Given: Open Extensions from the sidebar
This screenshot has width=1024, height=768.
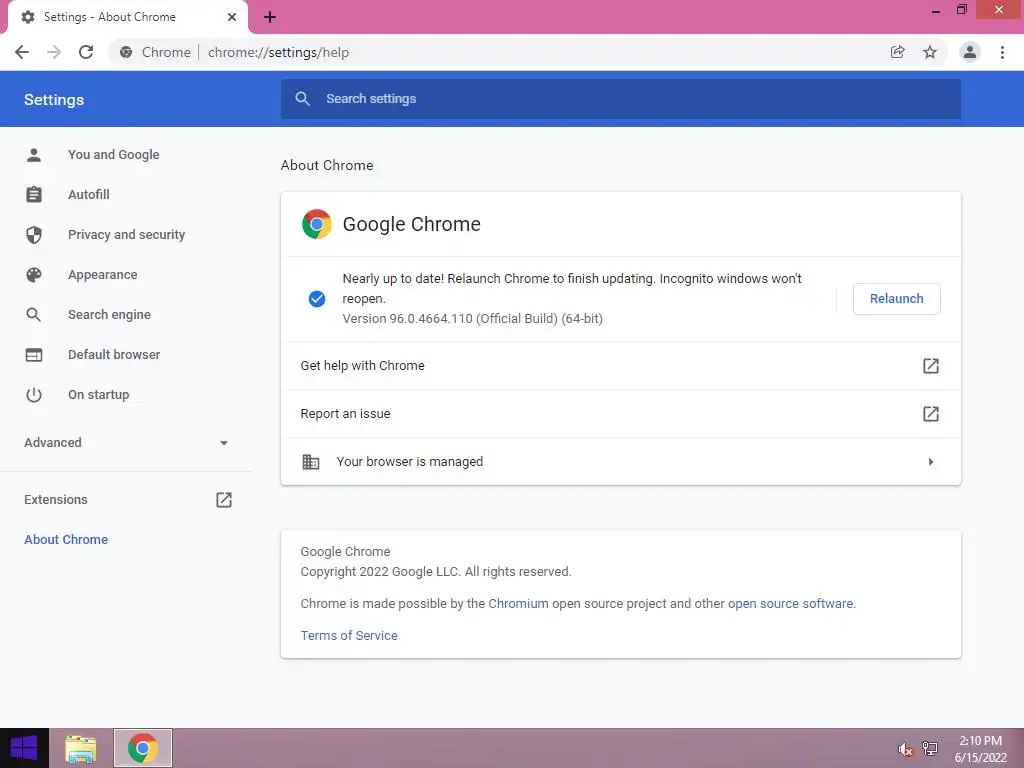Looking at the screenshot, I should pos(56,500).
